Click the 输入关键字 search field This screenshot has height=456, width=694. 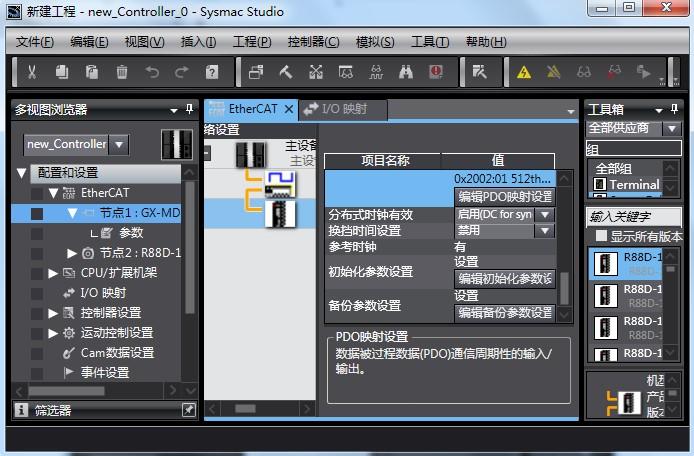(633, 217)
